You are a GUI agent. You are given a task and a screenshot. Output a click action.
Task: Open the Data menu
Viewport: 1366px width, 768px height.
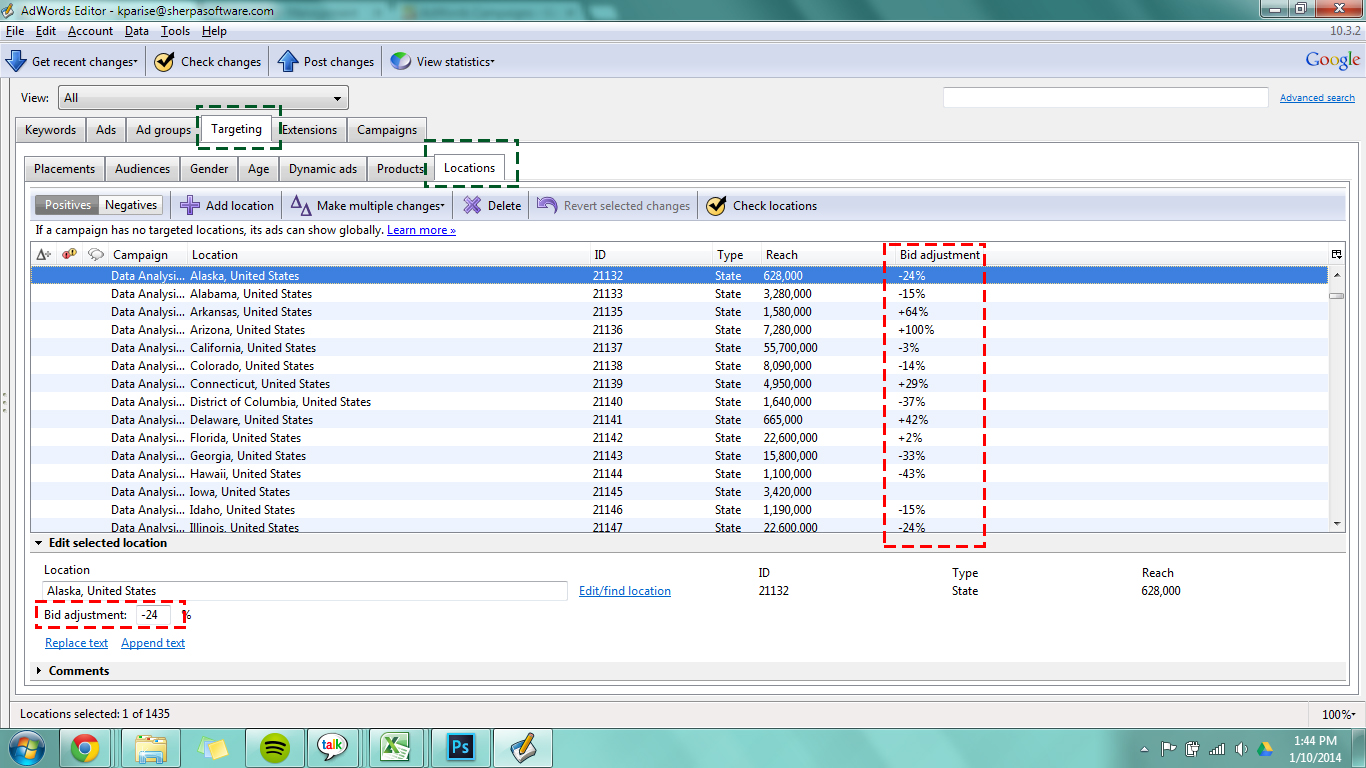point(137,31)
